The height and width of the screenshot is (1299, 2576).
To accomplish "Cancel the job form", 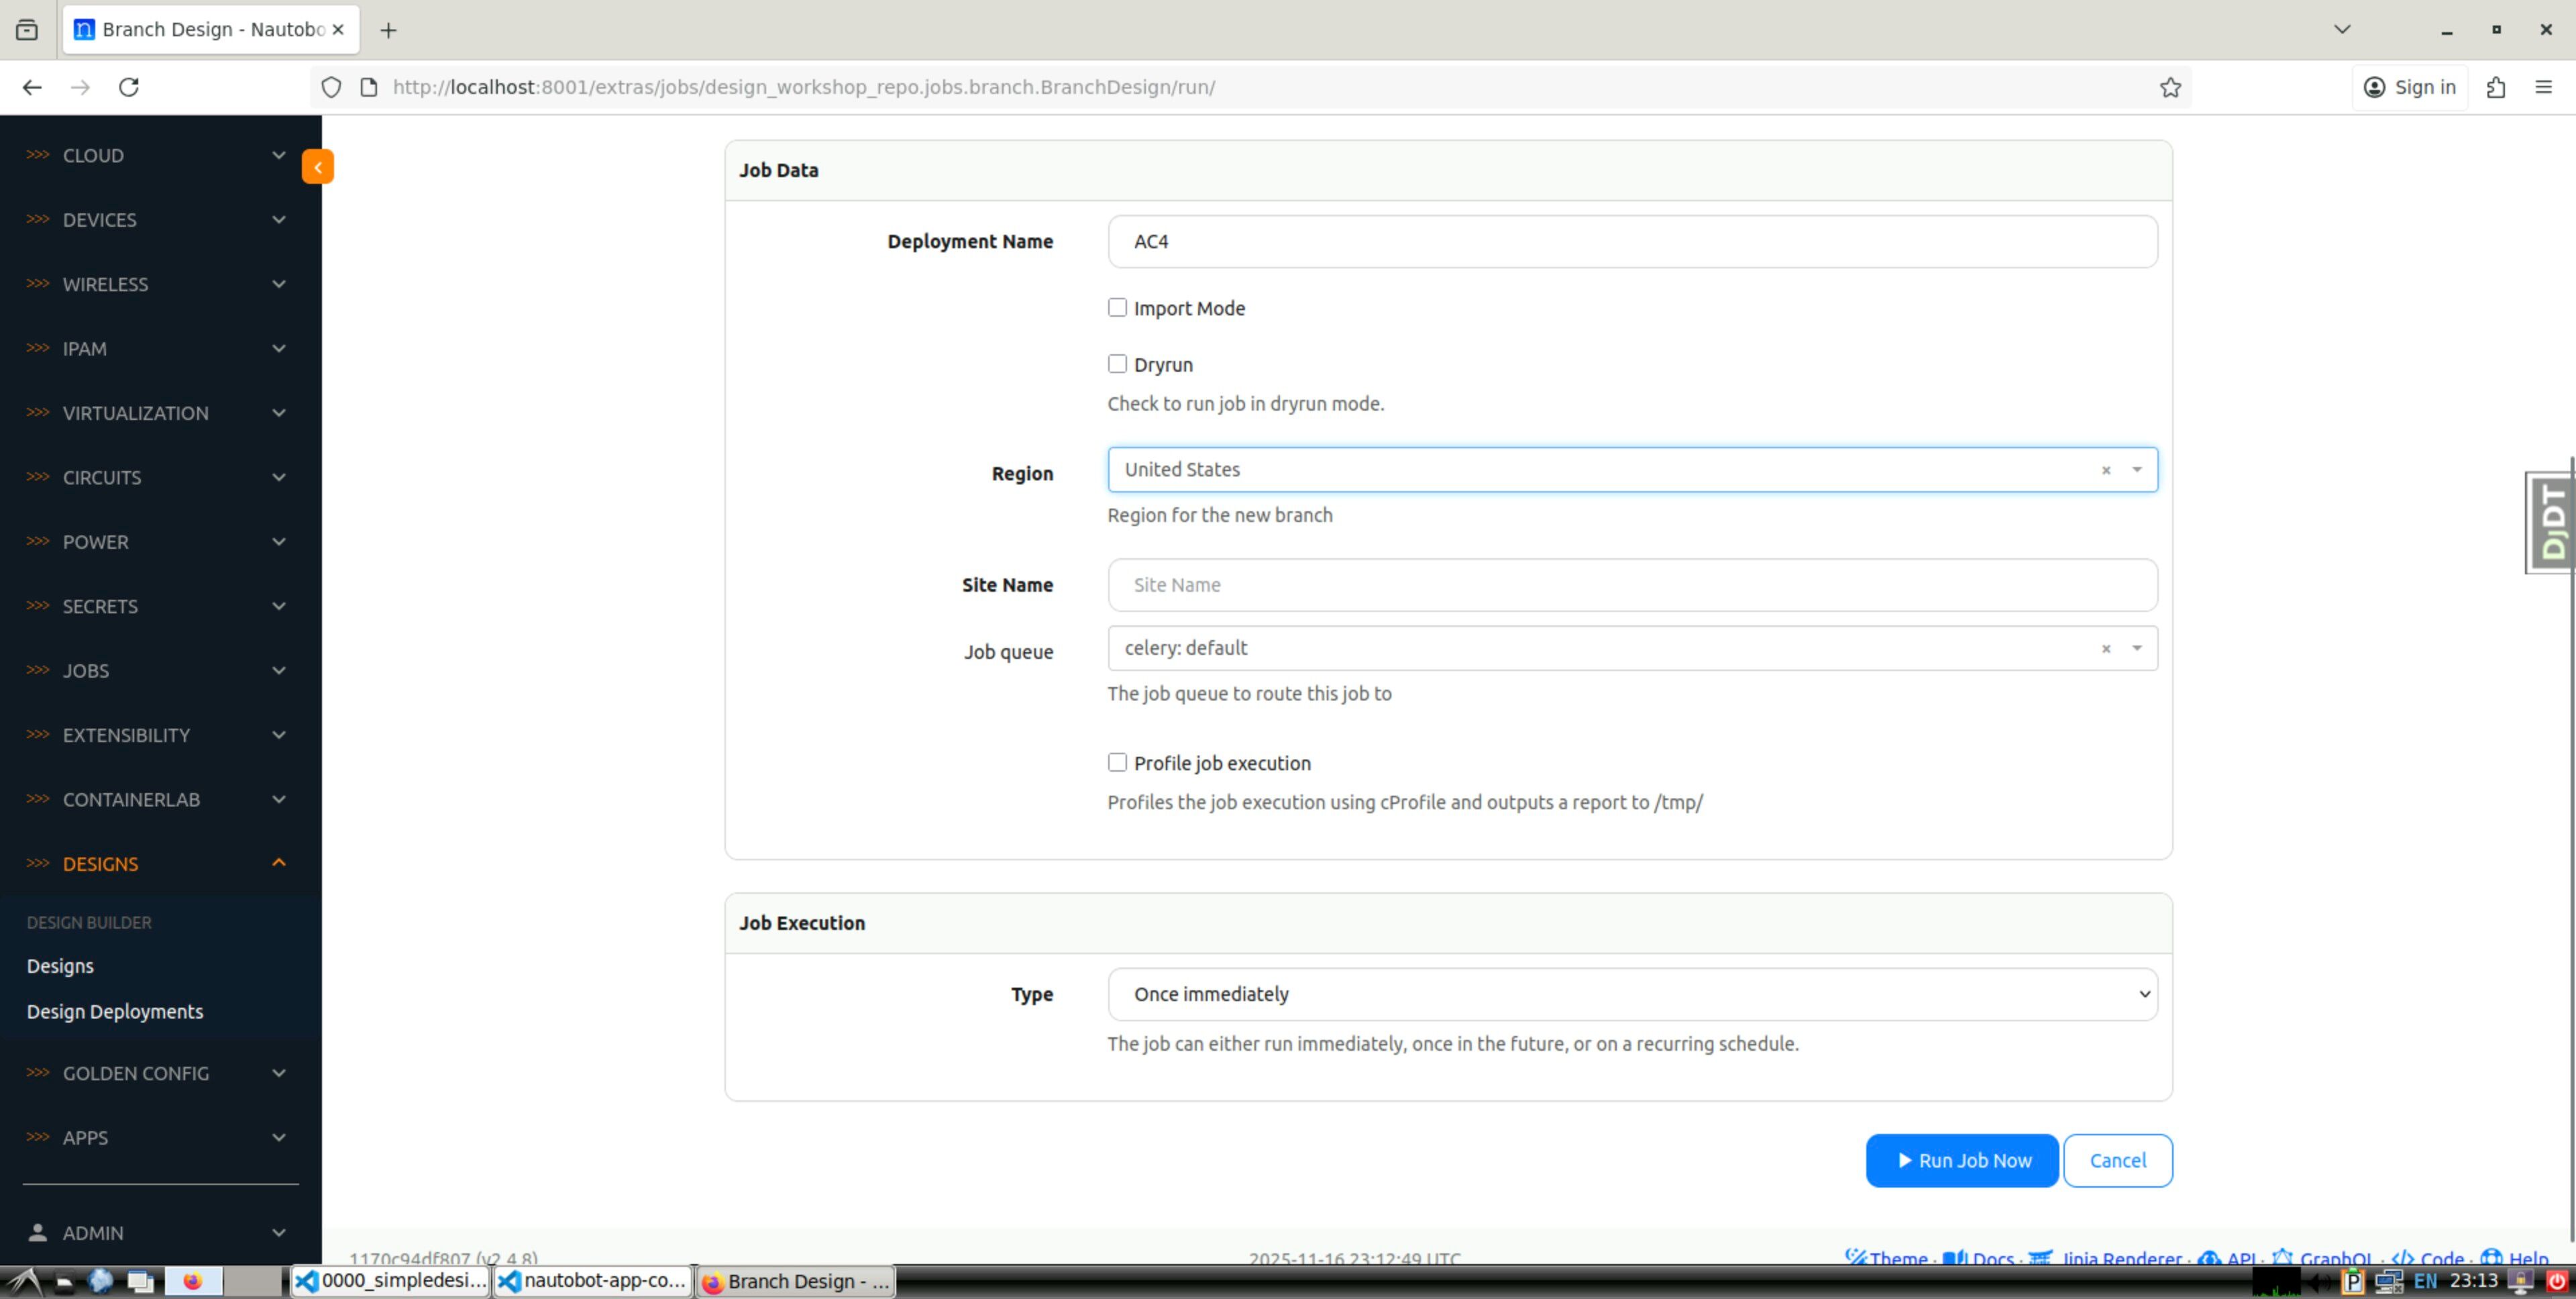I will [2117, 1160].
